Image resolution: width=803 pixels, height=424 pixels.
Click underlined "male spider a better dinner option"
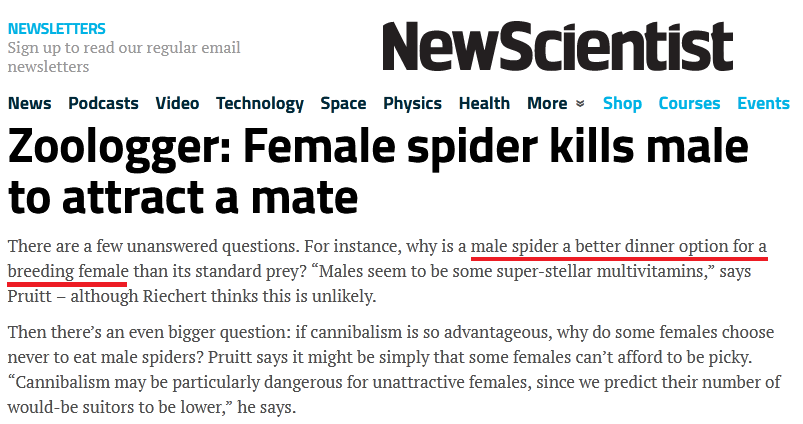[619, 246]
